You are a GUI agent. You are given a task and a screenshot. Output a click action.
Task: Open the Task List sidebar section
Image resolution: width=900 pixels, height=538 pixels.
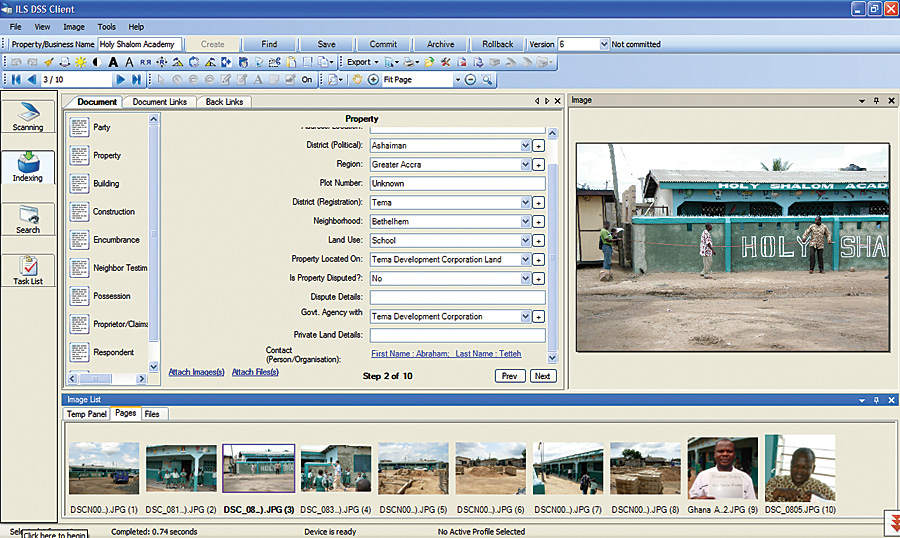pyautogui.click(x=28, y=270)
